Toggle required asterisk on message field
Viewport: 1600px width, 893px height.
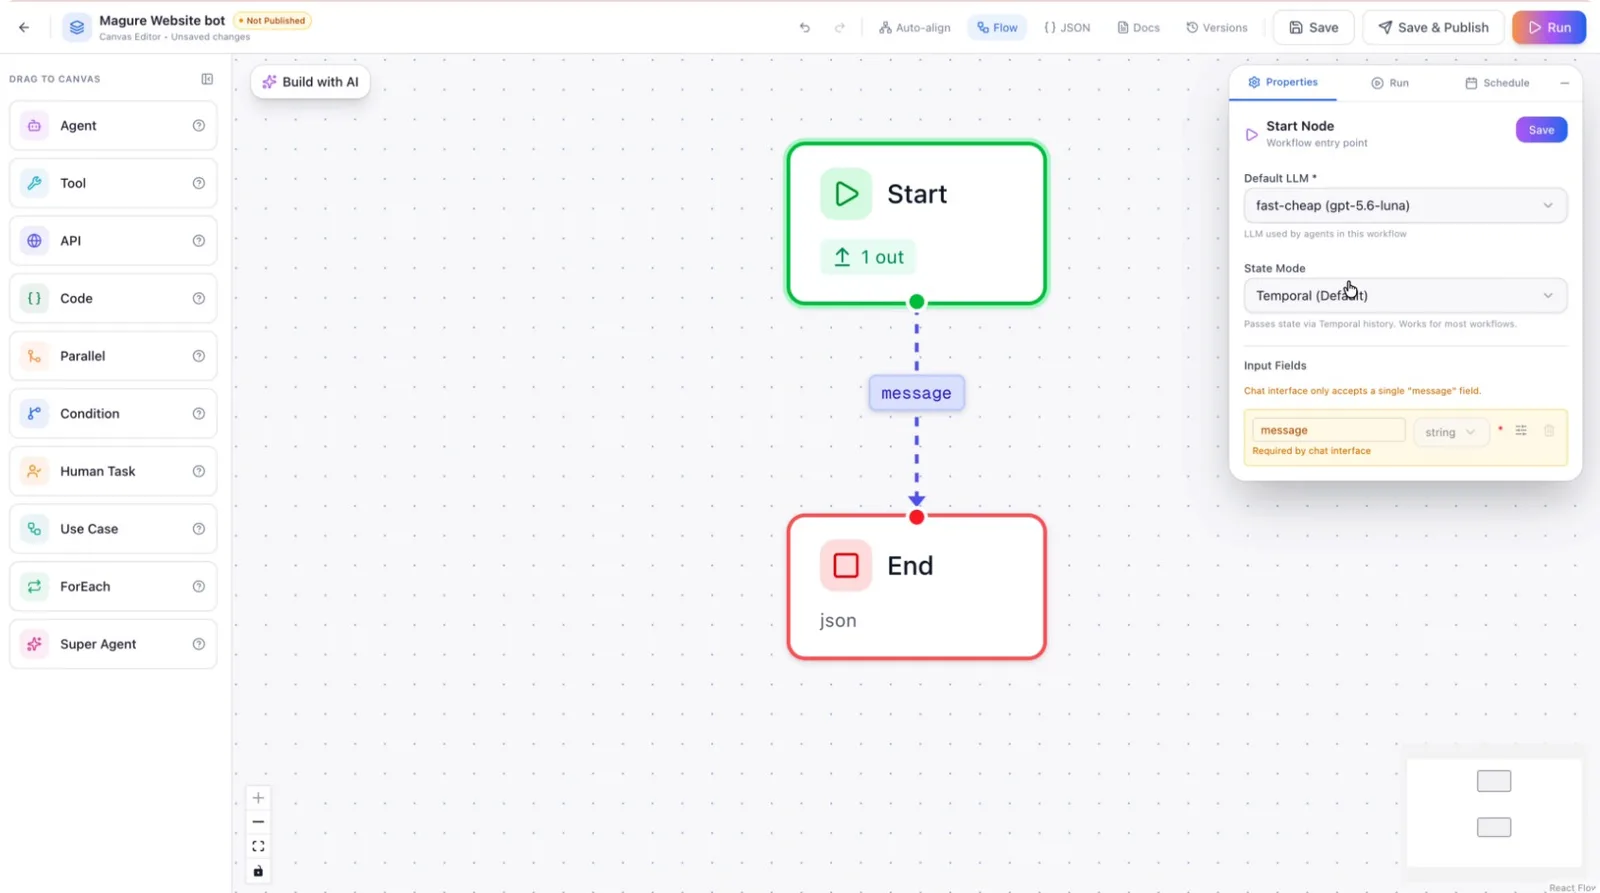point(1500,430)
